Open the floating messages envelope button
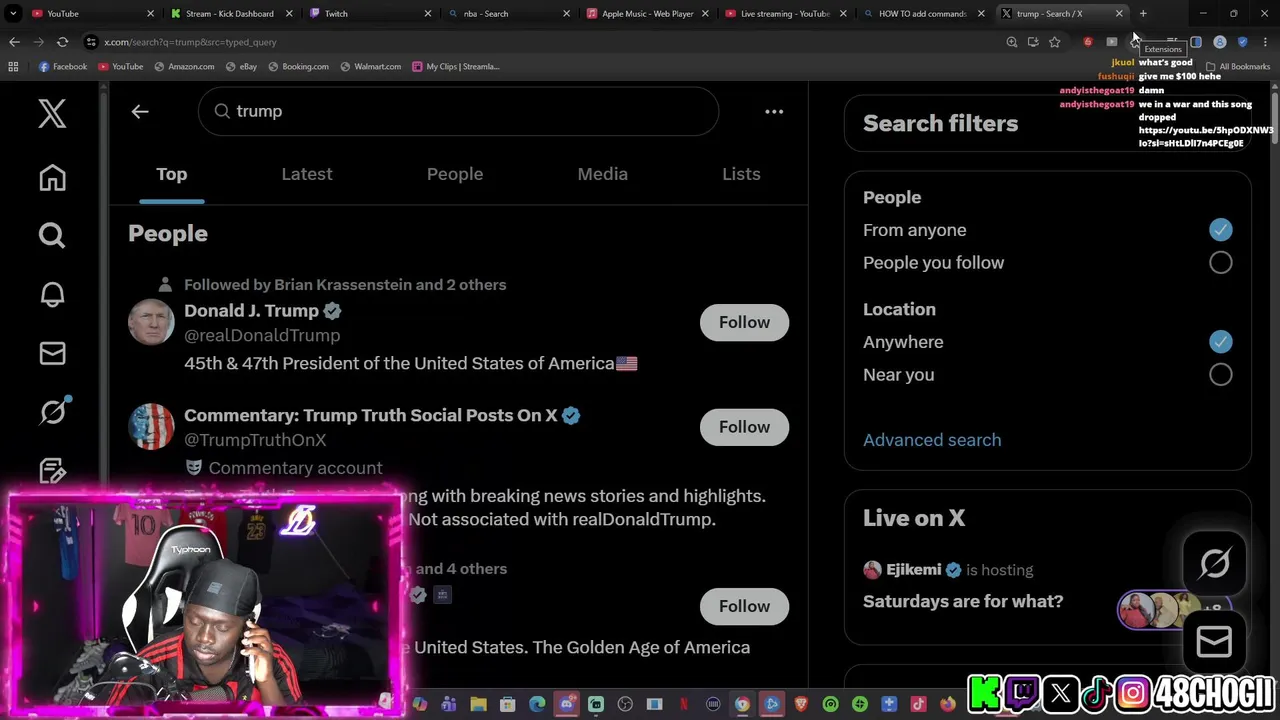The image size is (1280, 720). click(x=1214, y=642)
